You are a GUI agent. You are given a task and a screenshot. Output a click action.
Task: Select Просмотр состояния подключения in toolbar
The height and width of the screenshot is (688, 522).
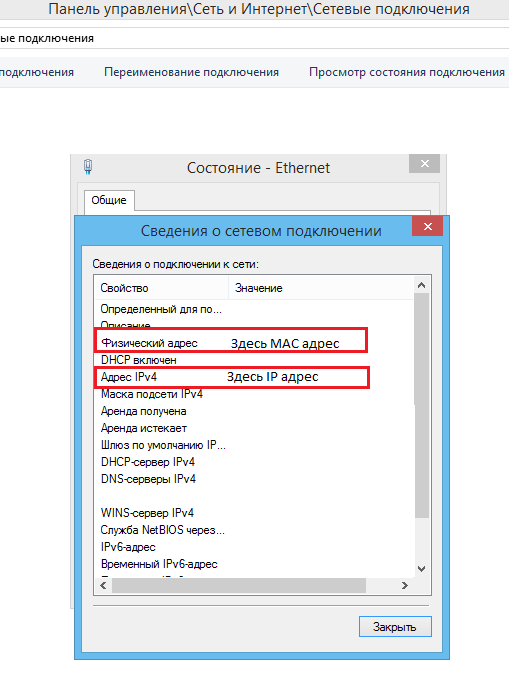point(407,72)
